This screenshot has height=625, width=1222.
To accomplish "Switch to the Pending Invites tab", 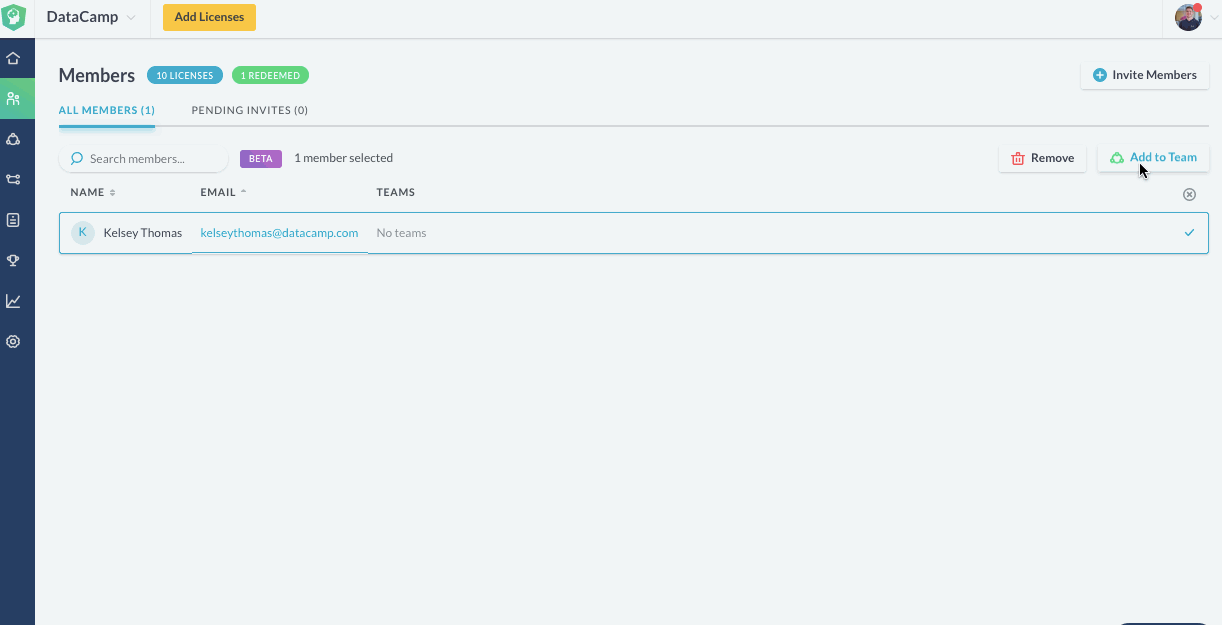I will (x=249, y=110).
